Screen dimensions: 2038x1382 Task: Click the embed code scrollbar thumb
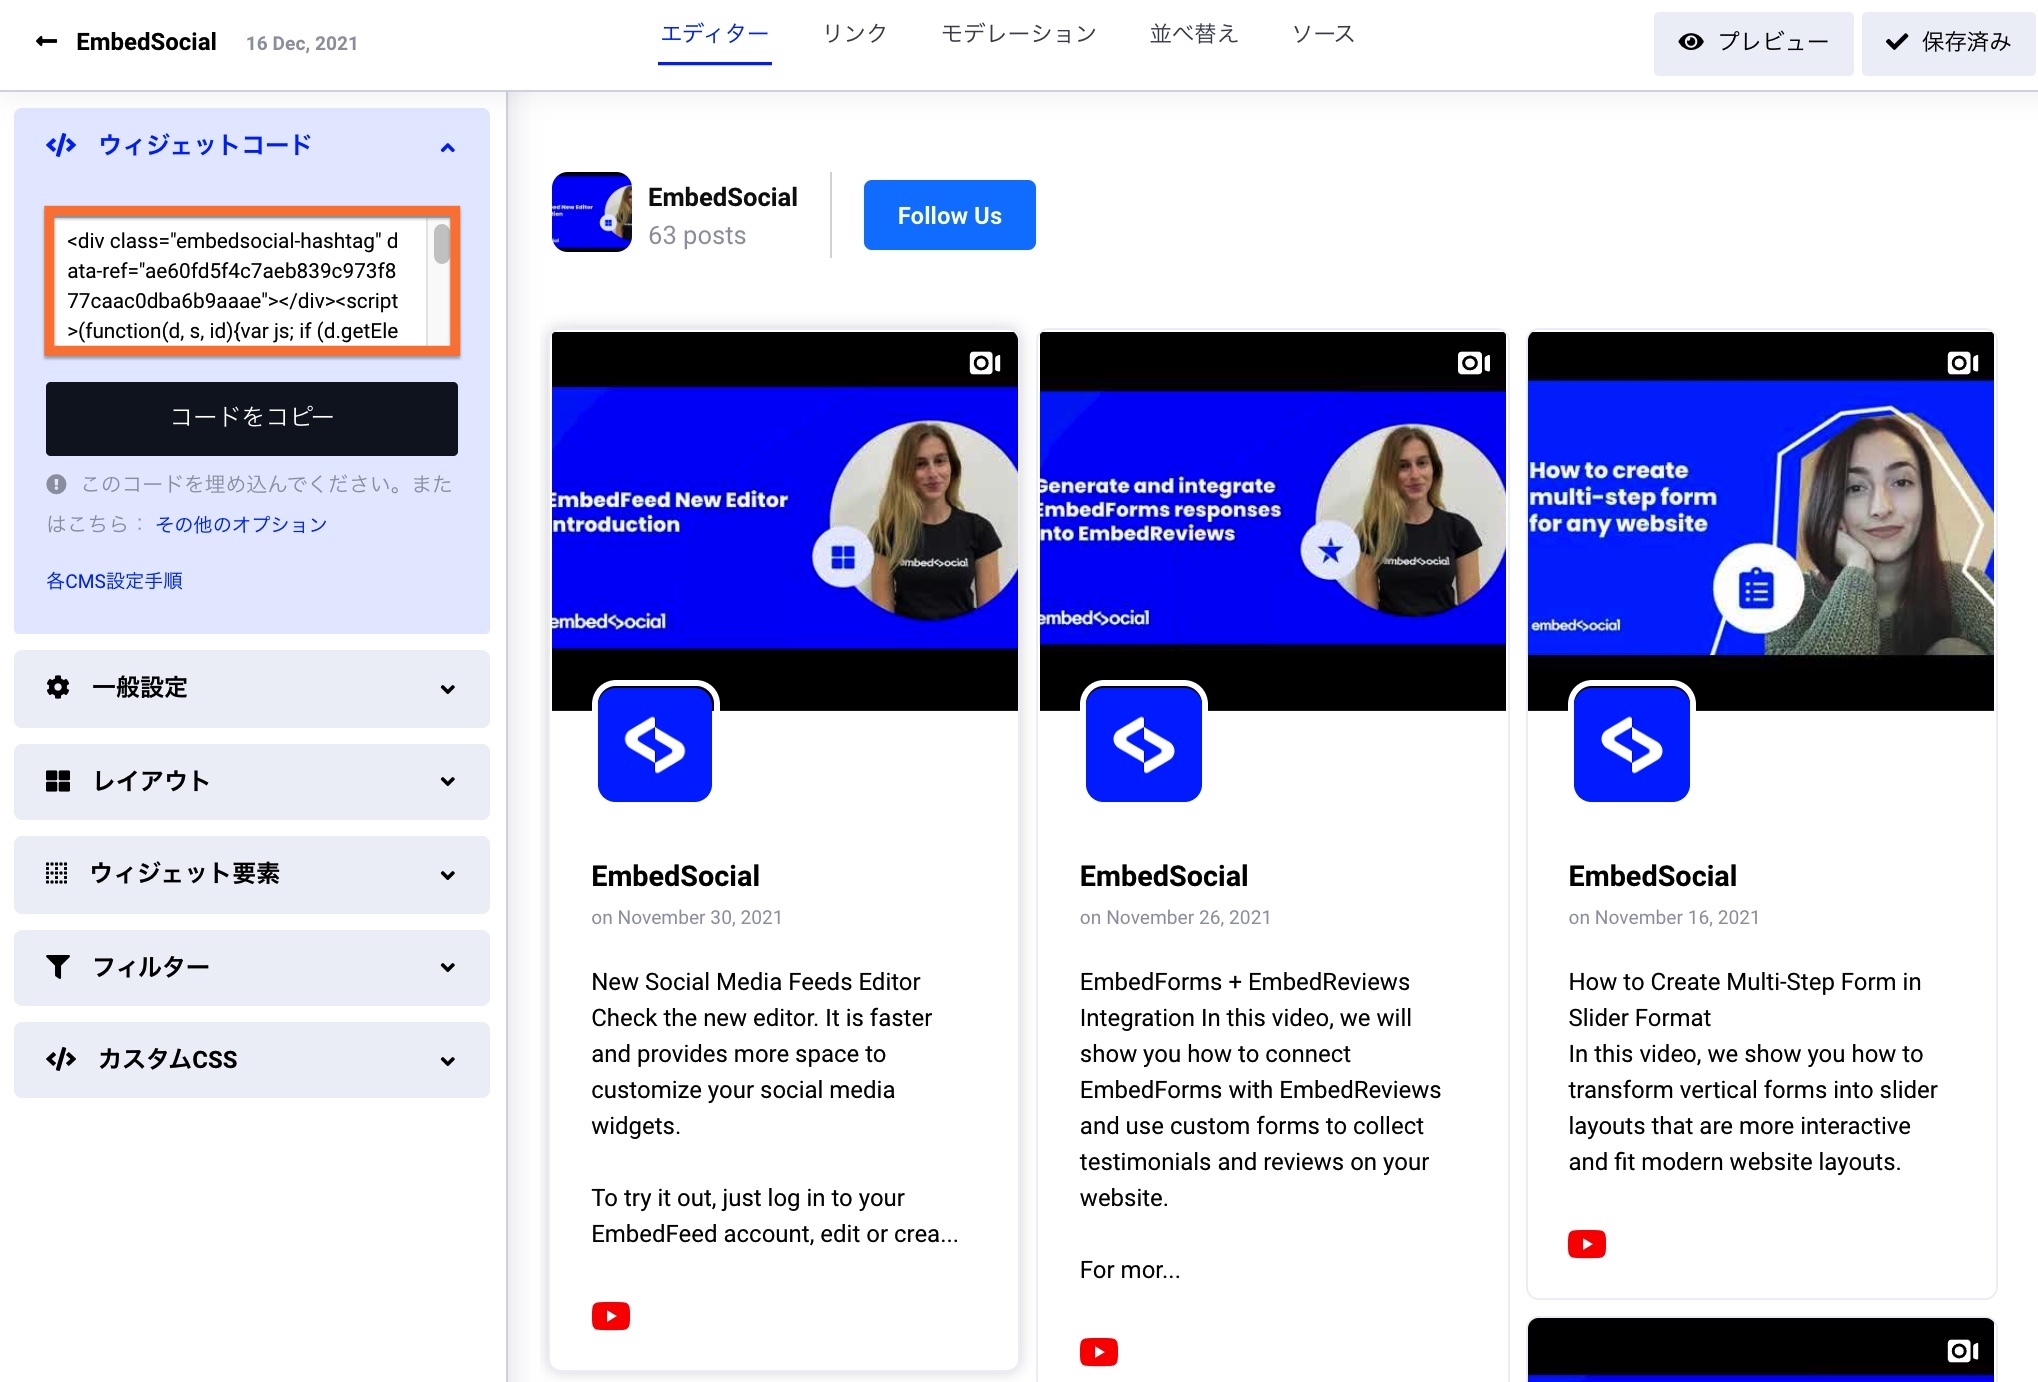(x=441, y=244)
